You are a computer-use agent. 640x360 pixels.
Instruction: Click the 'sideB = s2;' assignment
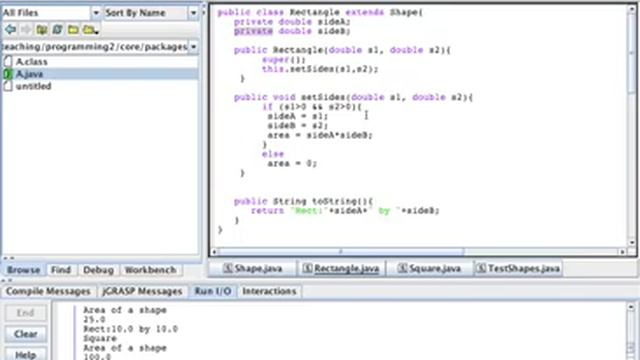tap(298, 125)
